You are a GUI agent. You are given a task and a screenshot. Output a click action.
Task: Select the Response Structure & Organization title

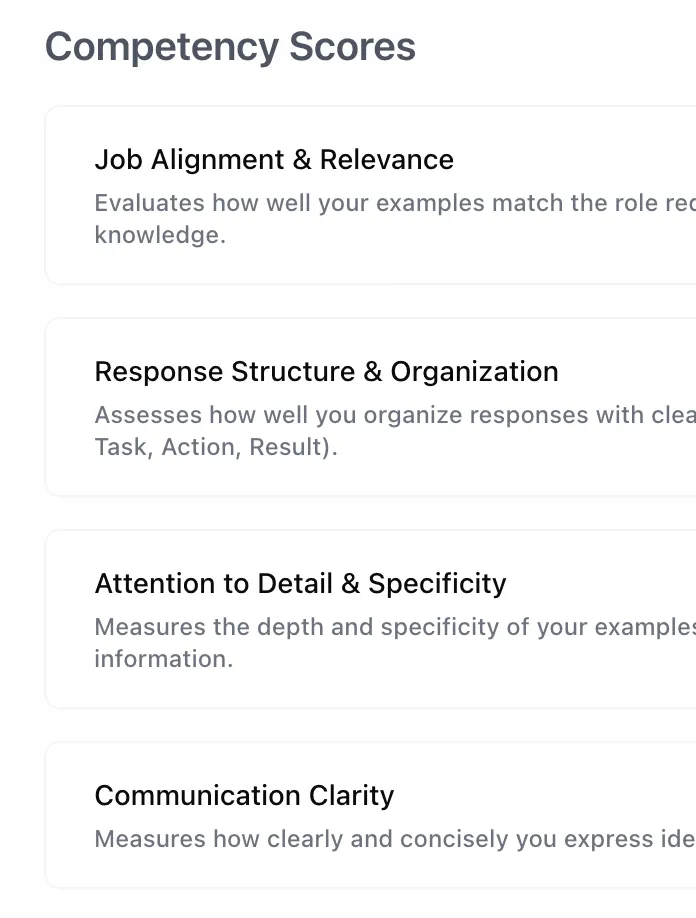coord(326,372)
